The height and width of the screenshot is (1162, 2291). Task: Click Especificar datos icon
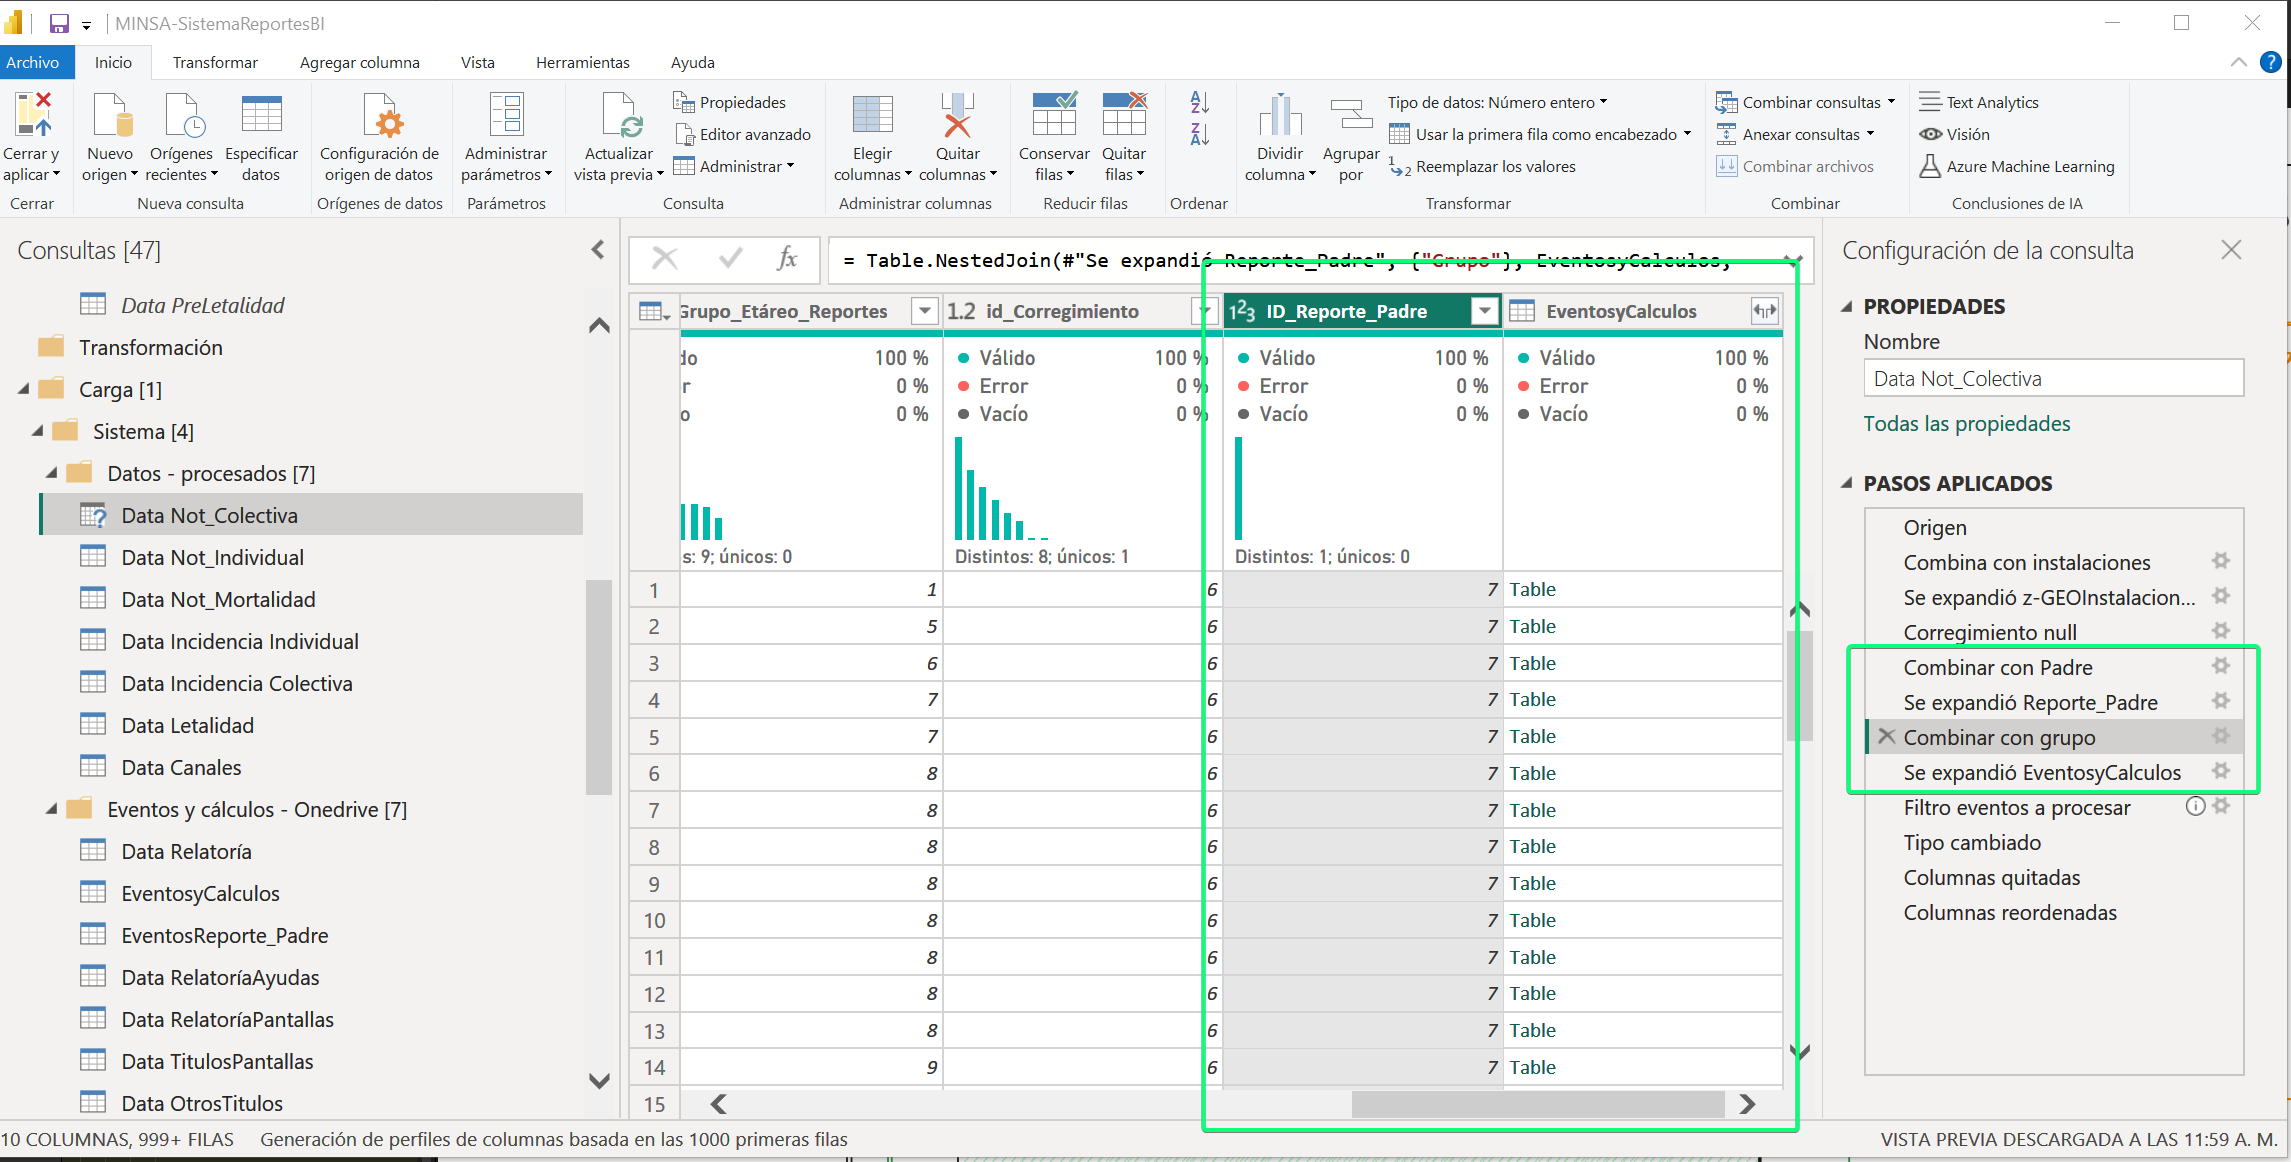coord(261,115)
